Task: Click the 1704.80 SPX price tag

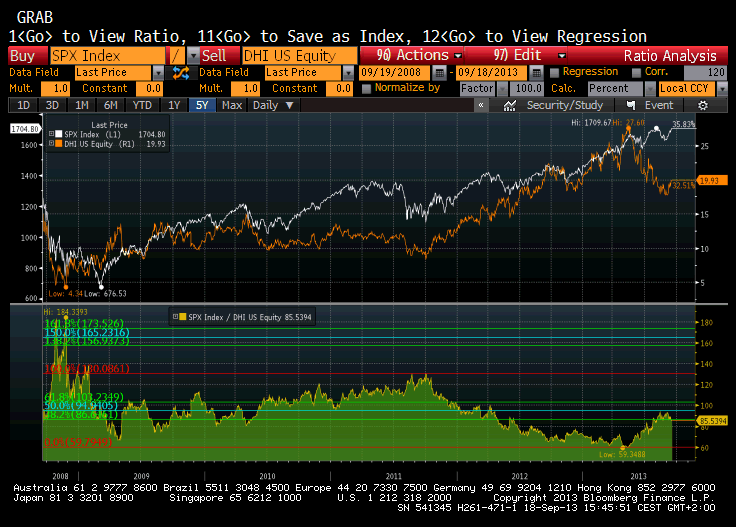Action: [x=25, y=129]
